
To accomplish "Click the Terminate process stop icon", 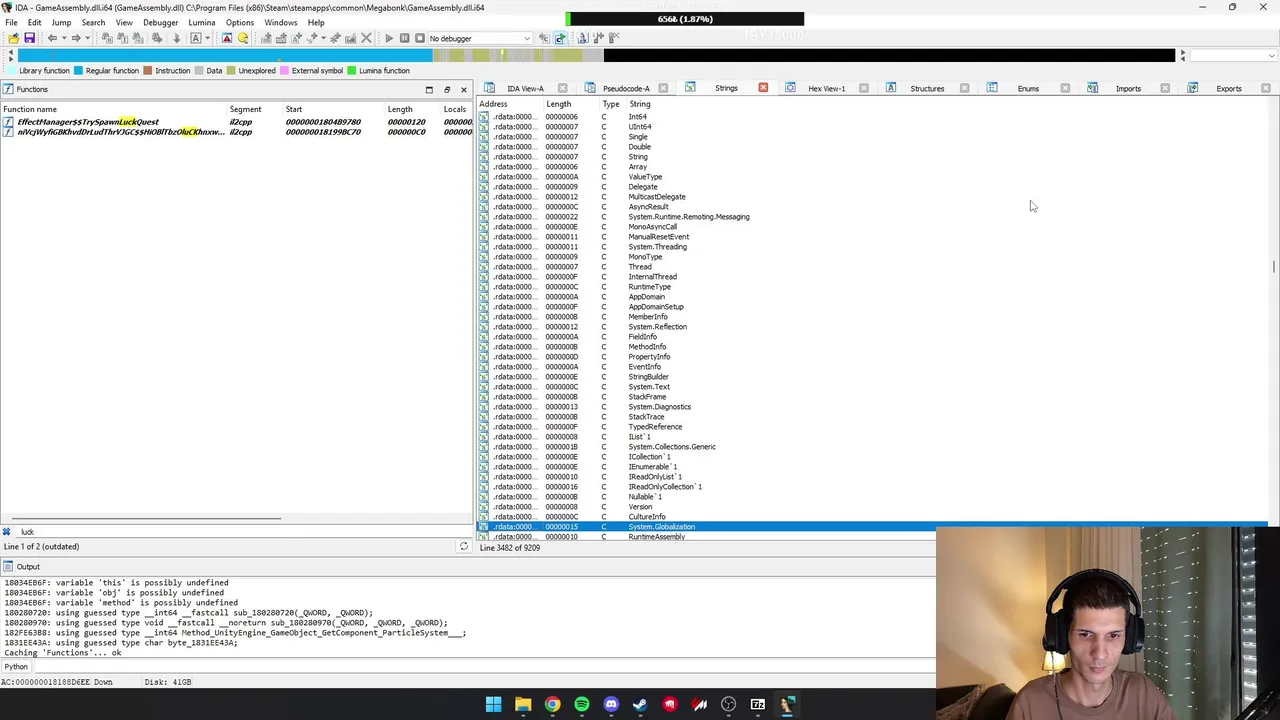I will (x=419, y=38).
